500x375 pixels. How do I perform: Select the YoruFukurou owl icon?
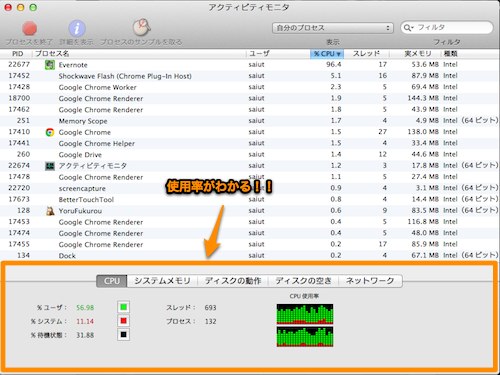(50, 211)
